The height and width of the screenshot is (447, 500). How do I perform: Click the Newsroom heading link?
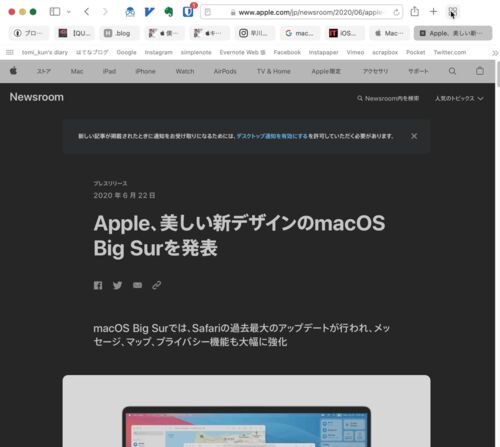36,97
